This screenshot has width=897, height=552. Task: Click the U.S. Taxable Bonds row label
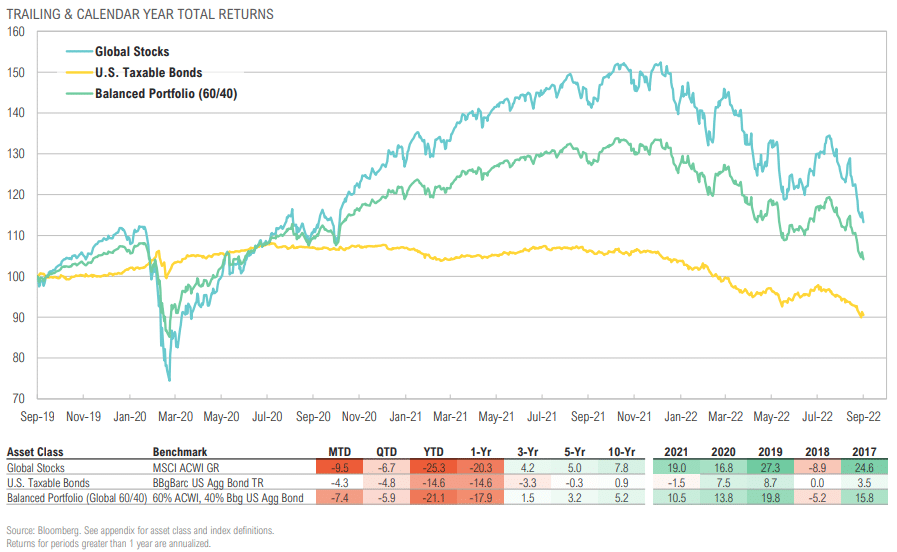pyautogui.click(x=48, y=483)
